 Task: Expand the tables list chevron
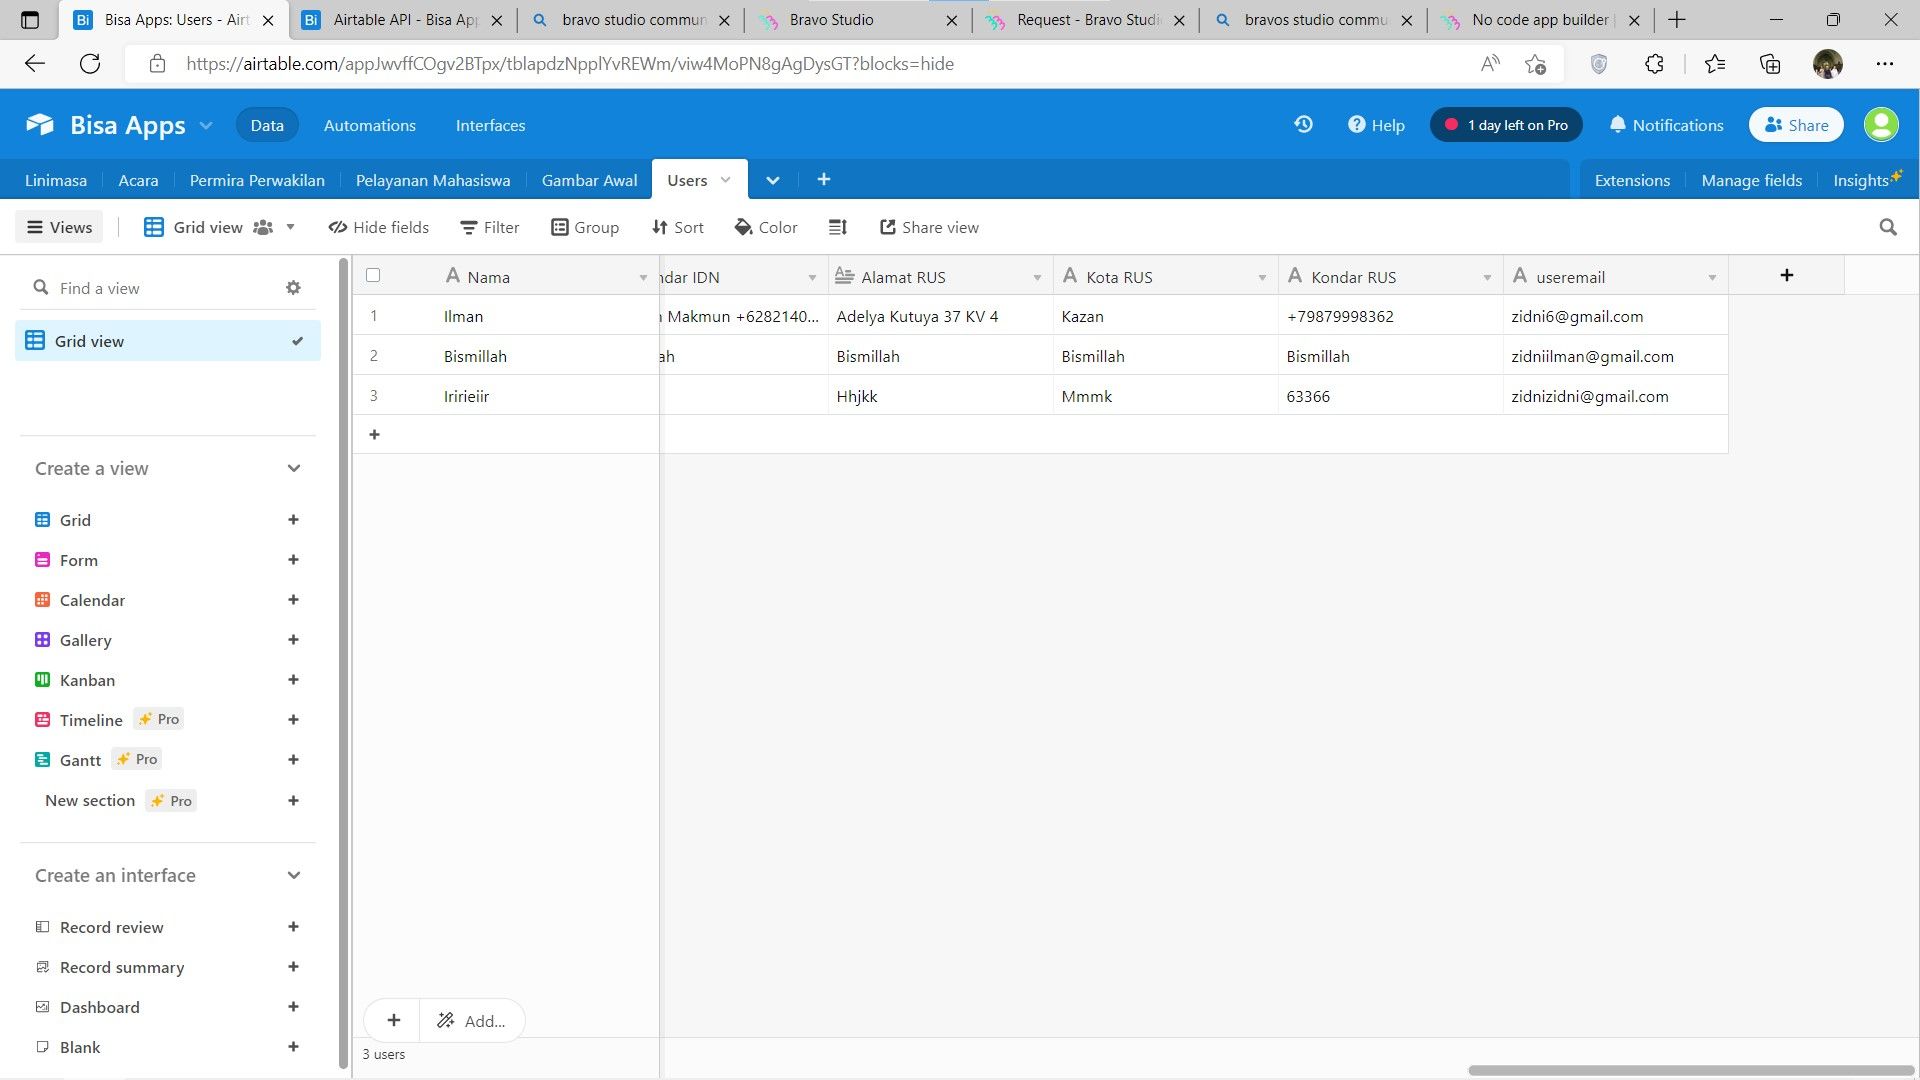[x=772, y=181]
